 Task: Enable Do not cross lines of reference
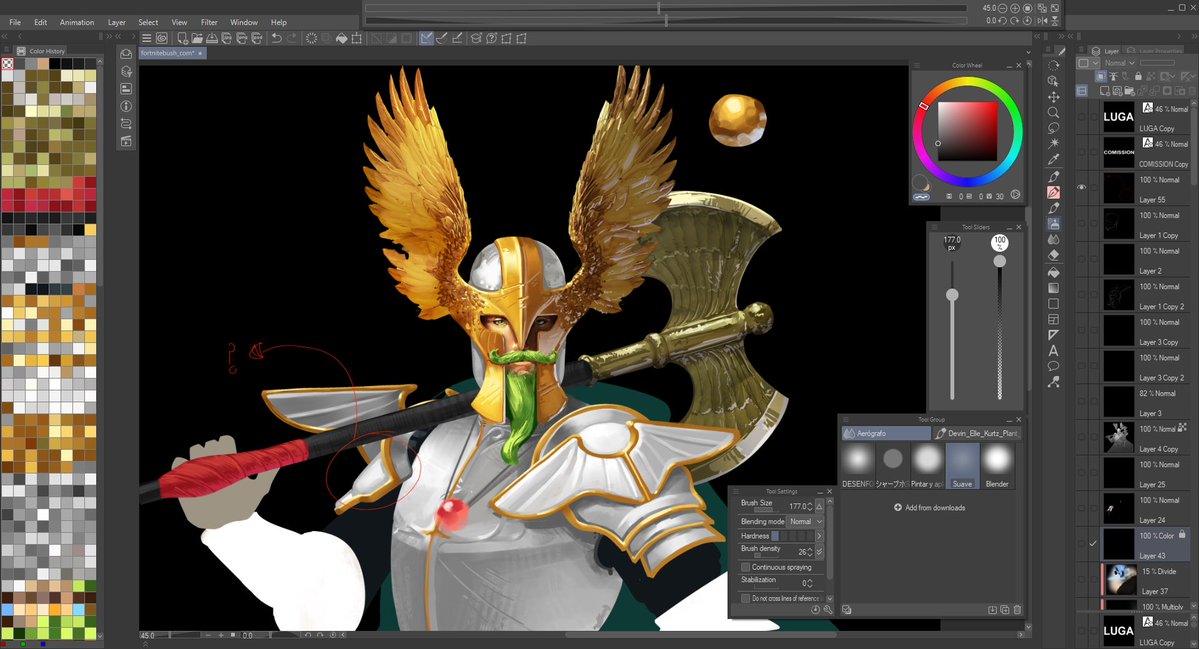[x=746, y=599]
